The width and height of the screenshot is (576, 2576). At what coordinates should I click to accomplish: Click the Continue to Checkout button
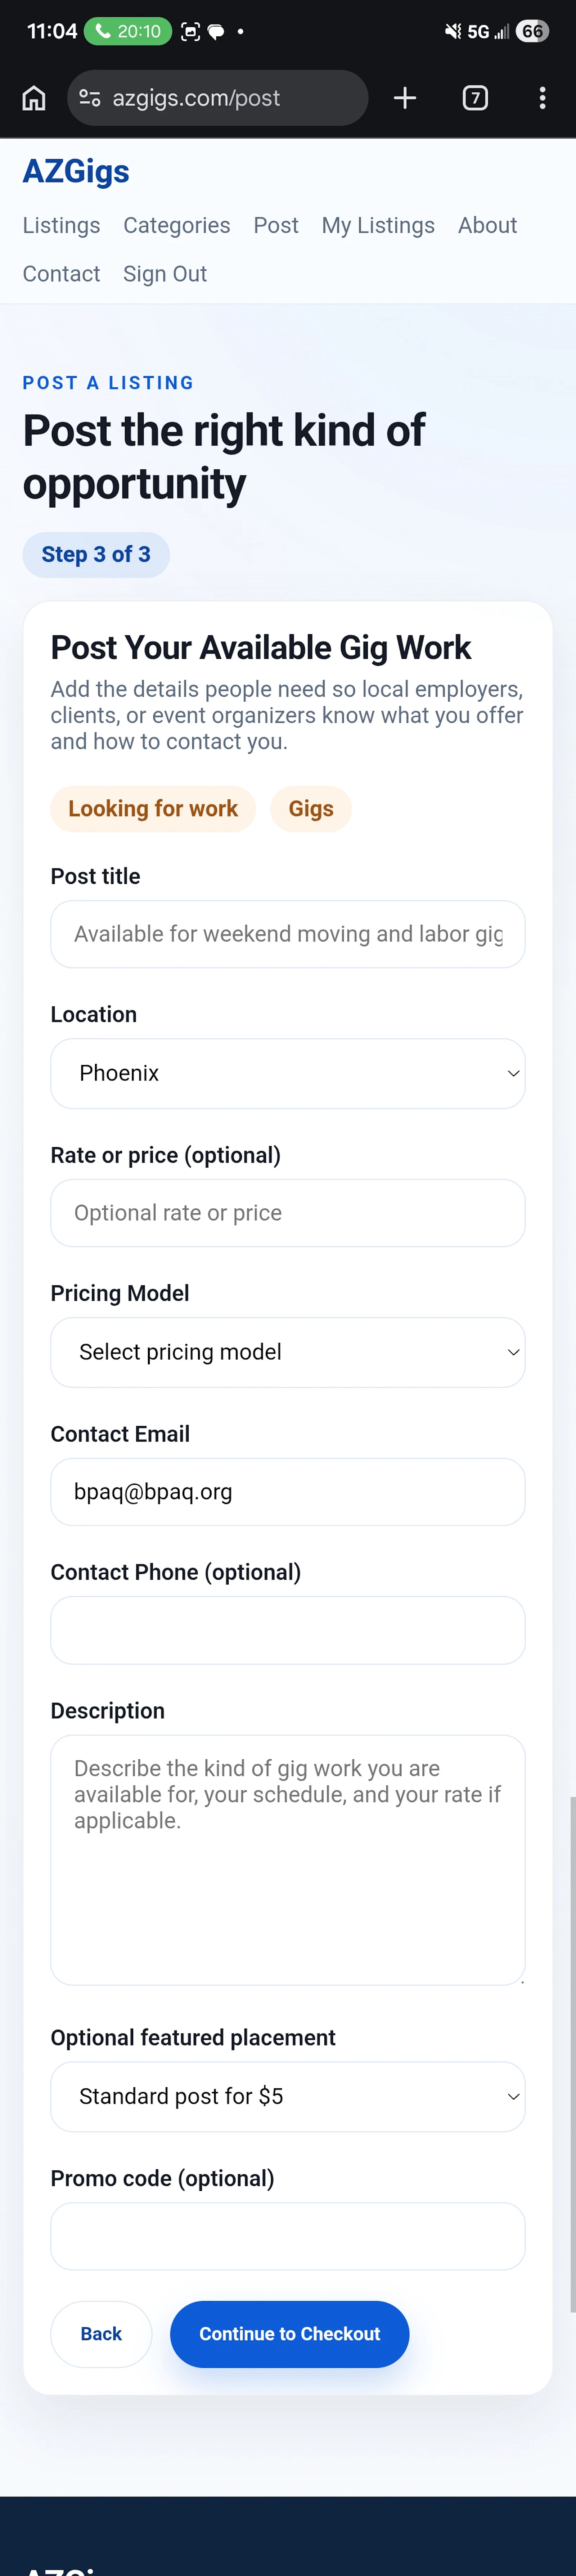290,2334
